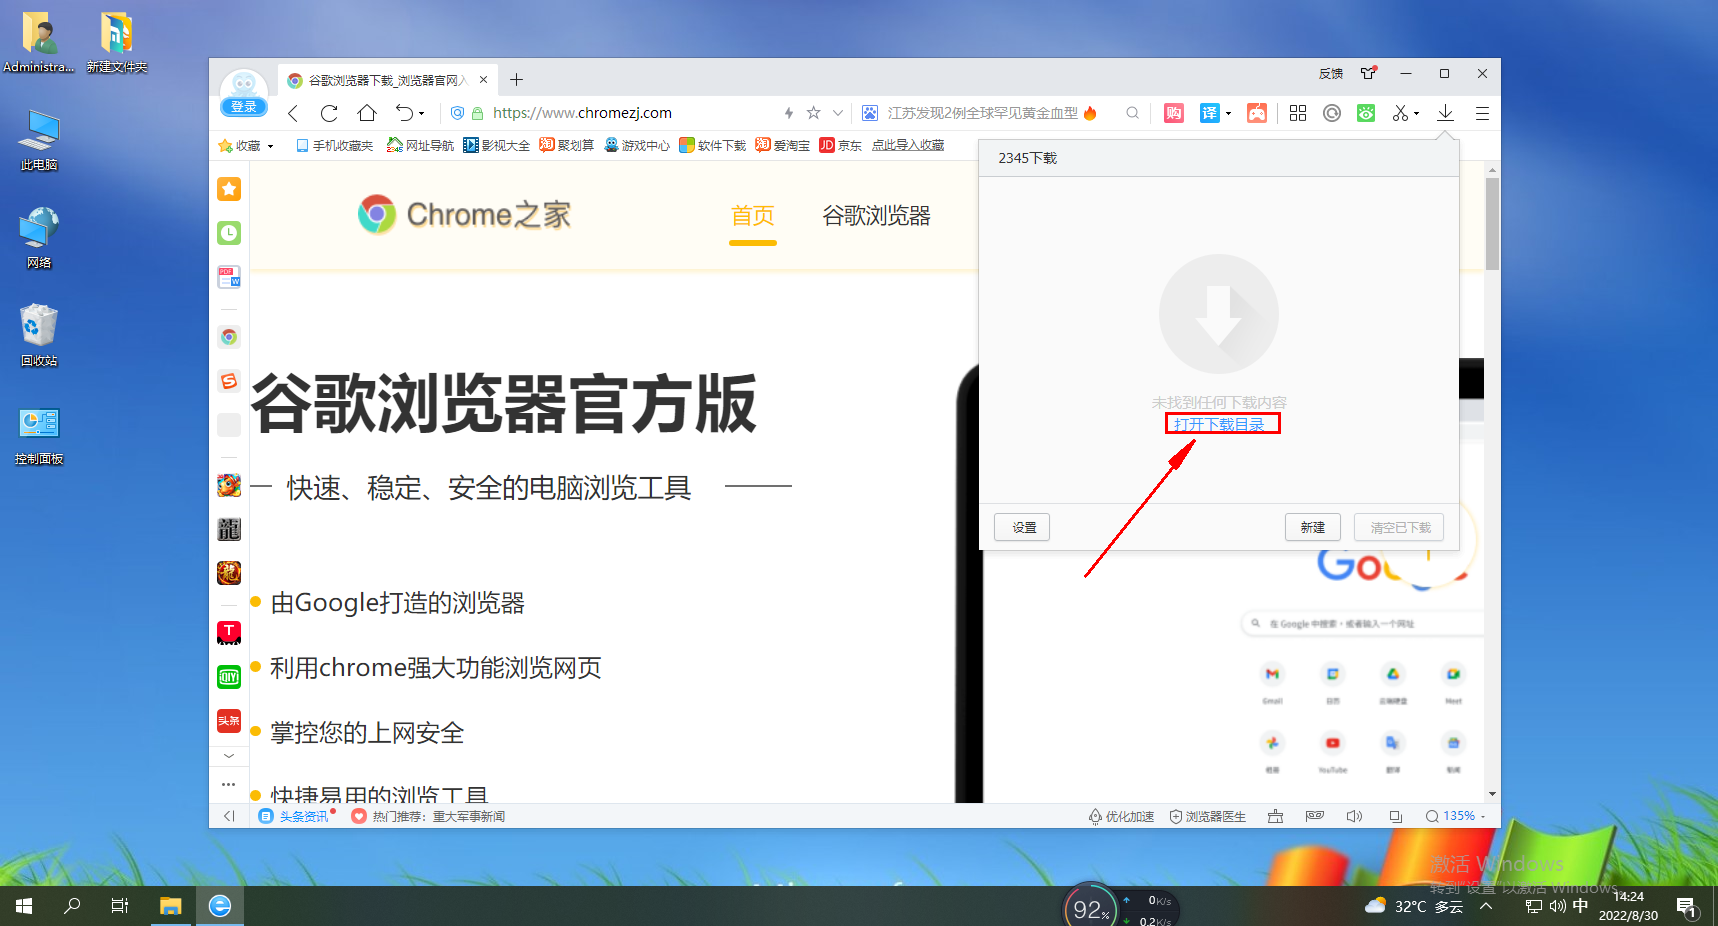
Task: Click the 登录 login button
Action: [x=244, y=107]
